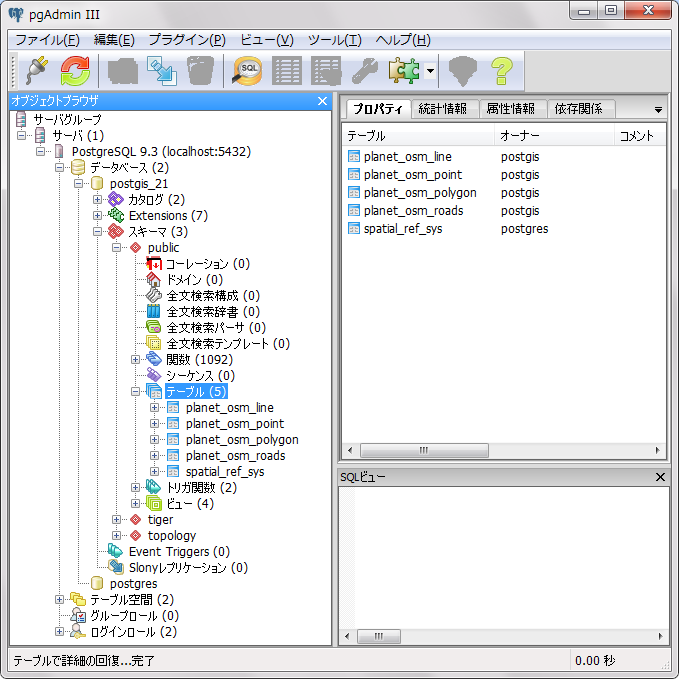Click right arrow of properties list scrollbar
The height and width of the screenshot is (679, 679).
tap(658, 450)
